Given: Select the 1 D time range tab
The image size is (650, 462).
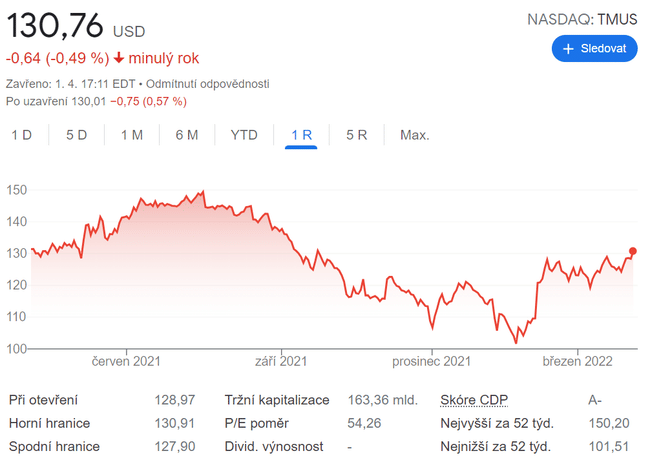Looking at the screenshot, I should [22, 135].
